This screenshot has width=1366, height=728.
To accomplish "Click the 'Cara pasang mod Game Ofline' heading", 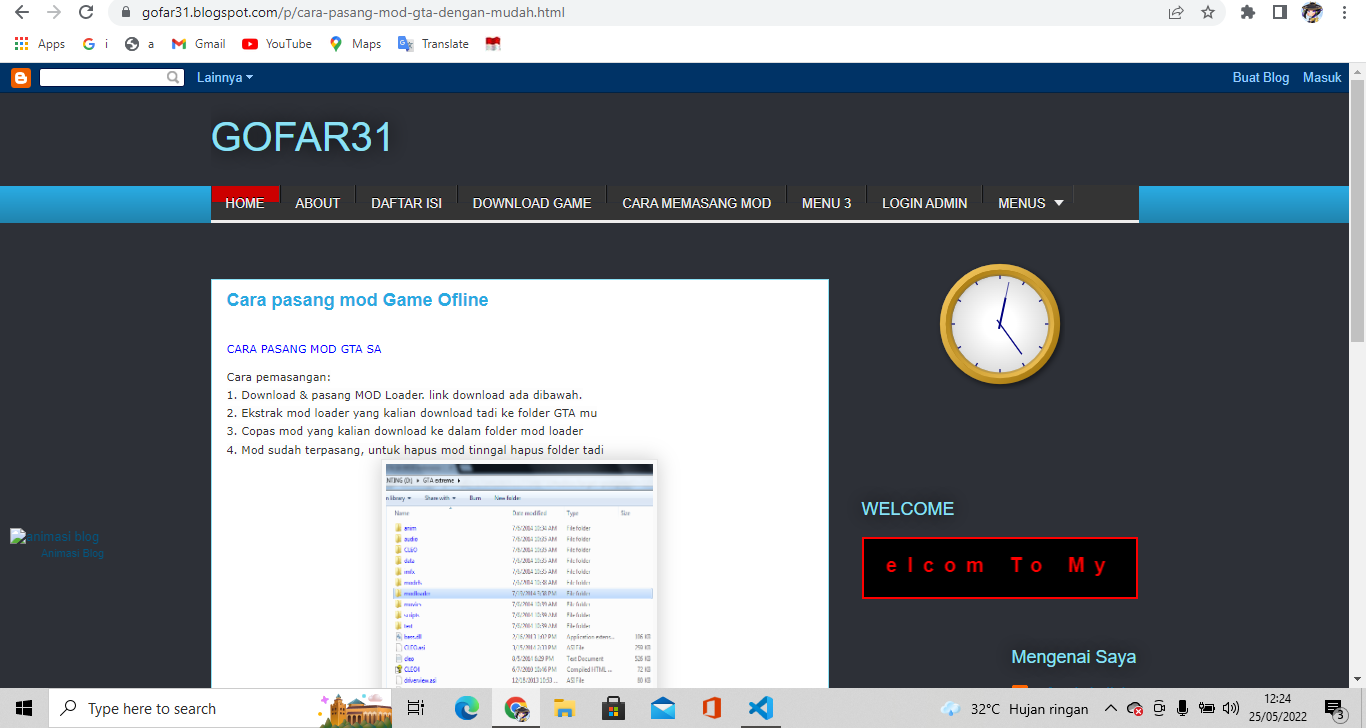I will coord(357,300).
